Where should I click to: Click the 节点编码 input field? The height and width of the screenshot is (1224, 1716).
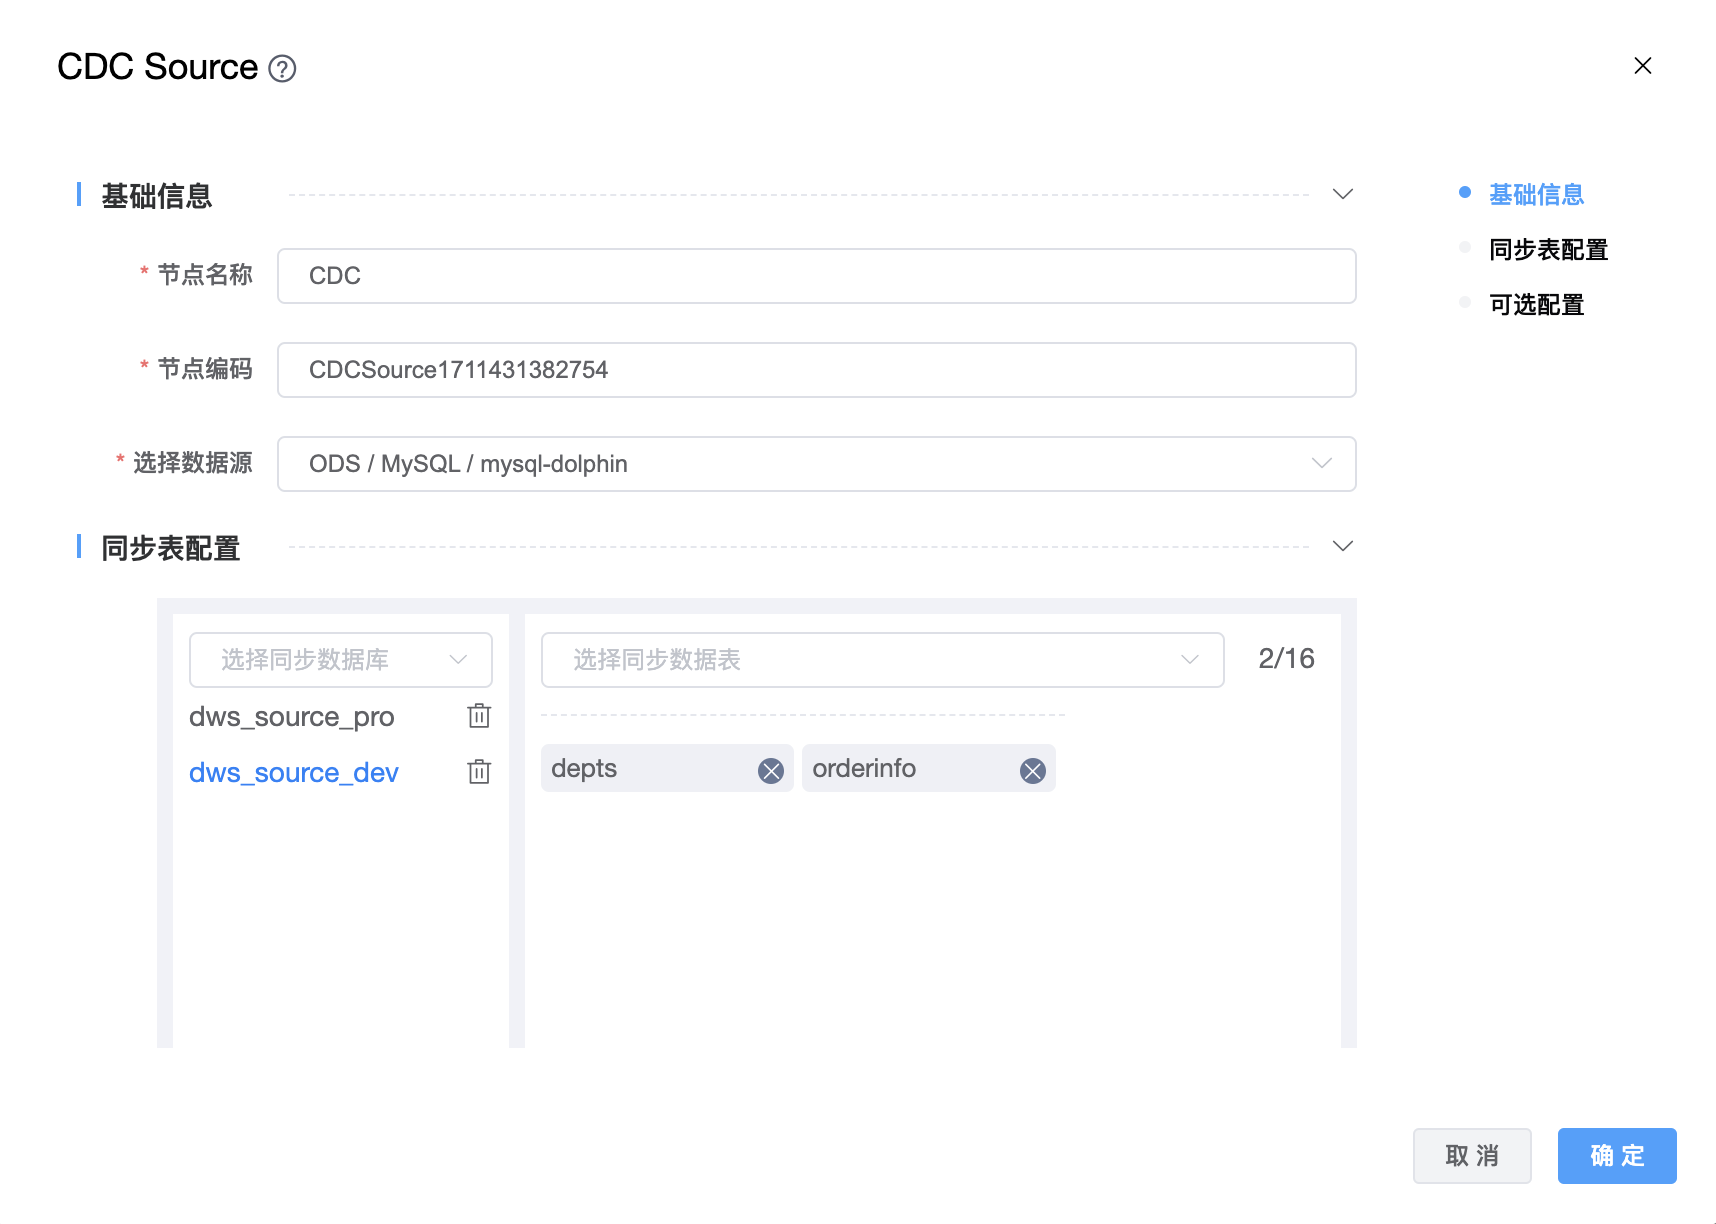816,370
